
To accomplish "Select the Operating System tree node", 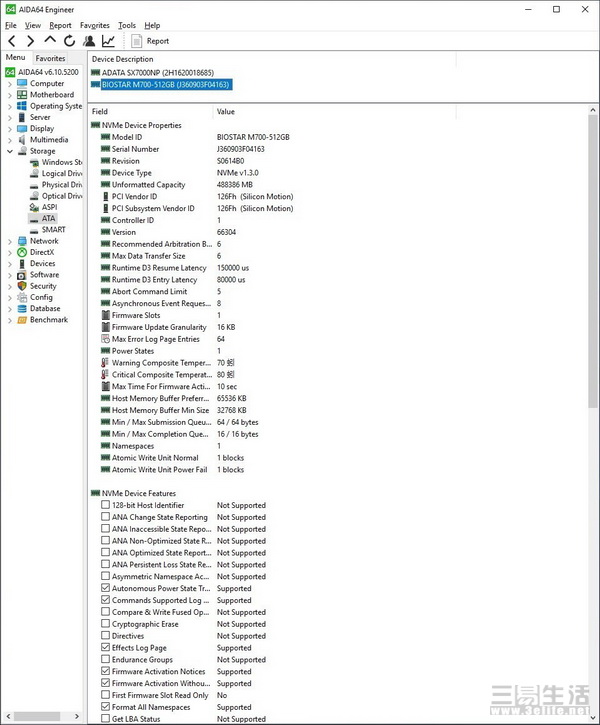I will click(56, 106).
